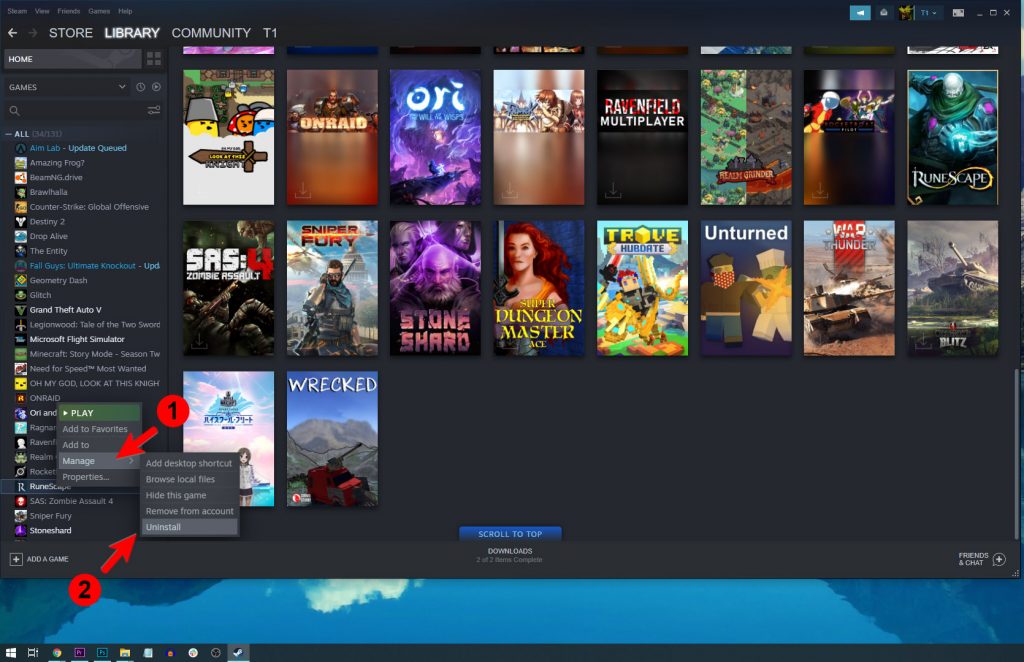Open the Friends menu
The image size is (1024, 662).
(x=69, y=11)
